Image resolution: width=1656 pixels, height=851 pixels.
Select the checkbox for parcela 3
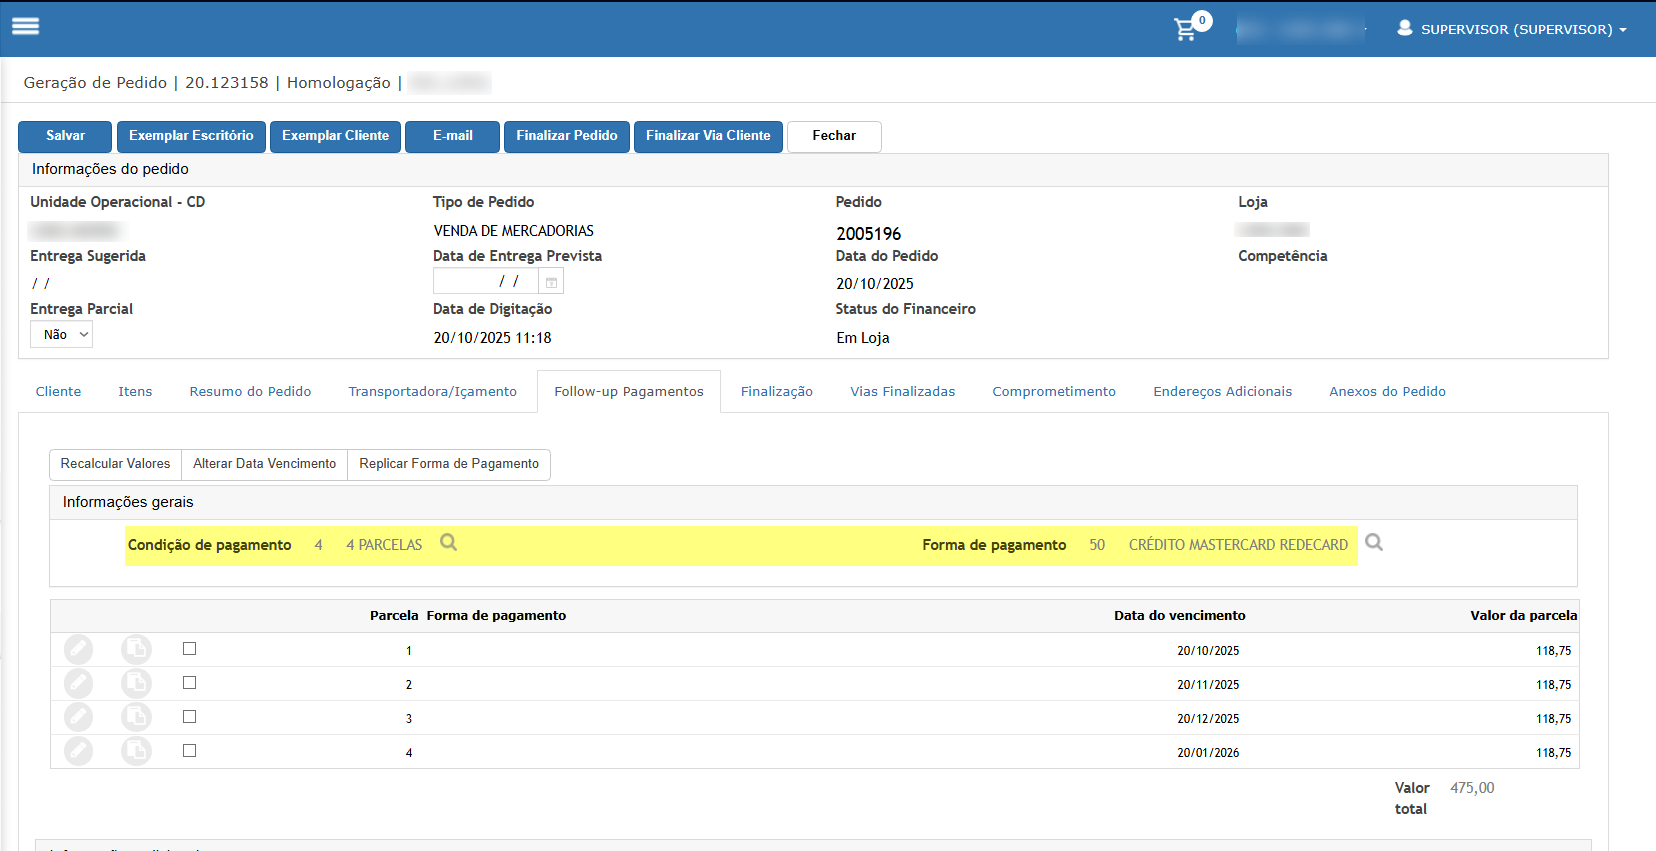click(190, 717)
